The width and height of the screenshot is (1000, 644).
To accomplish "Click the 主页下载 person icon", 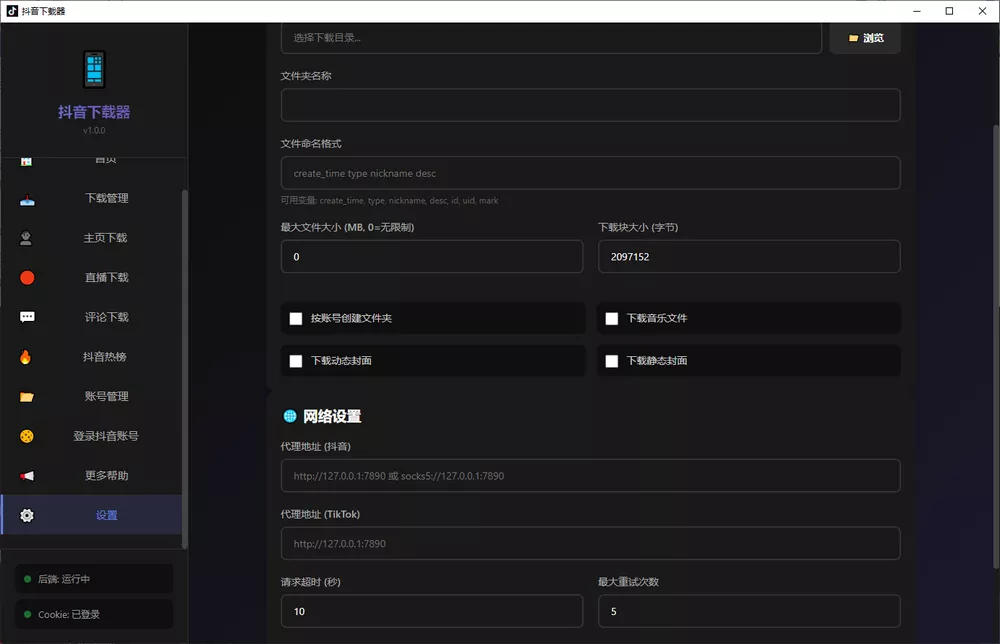I will click(x=26, y=238).
